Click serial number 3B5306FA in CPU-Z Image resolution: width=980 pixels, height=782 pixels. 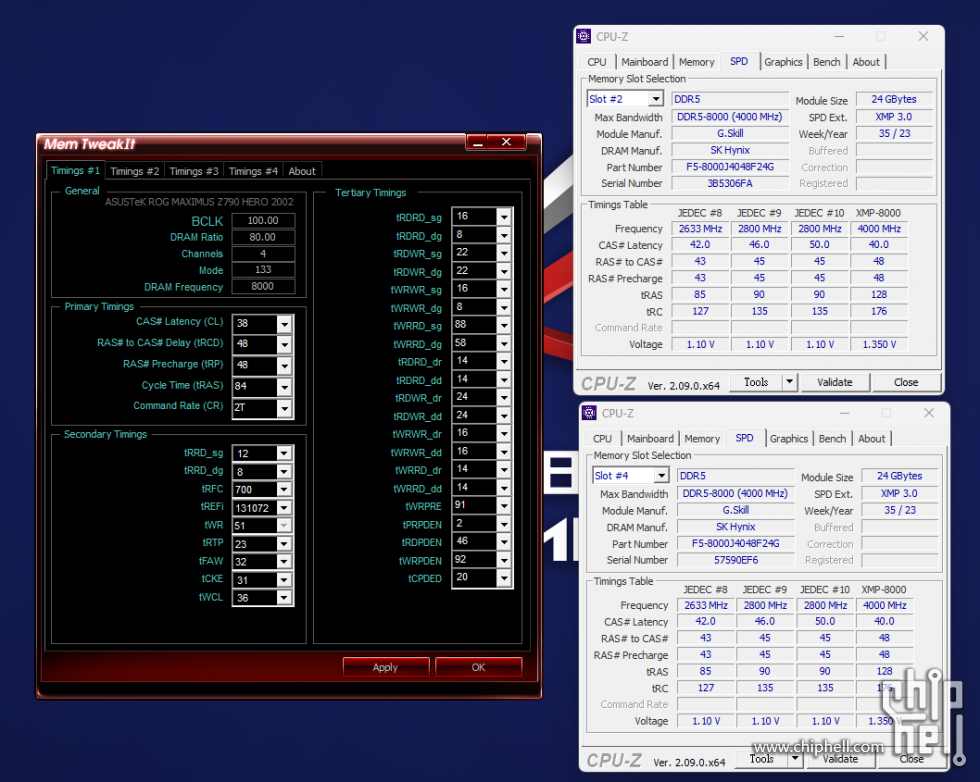(x=730, y=183)
